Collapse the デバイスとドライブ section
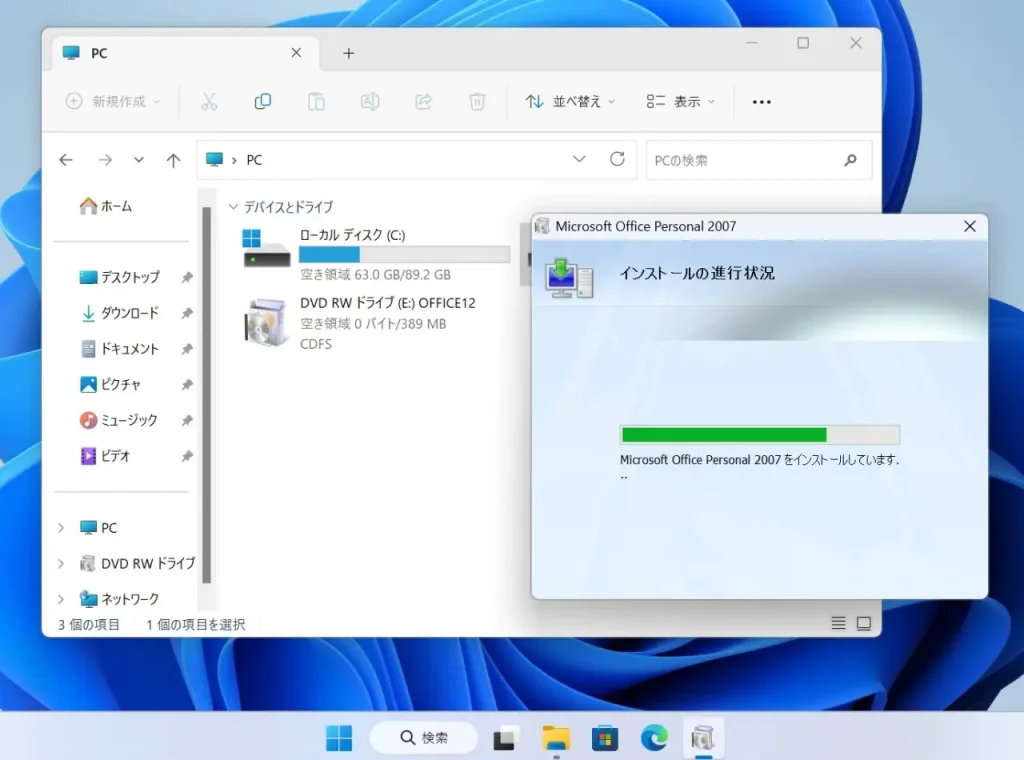 [x=234, y=207]
